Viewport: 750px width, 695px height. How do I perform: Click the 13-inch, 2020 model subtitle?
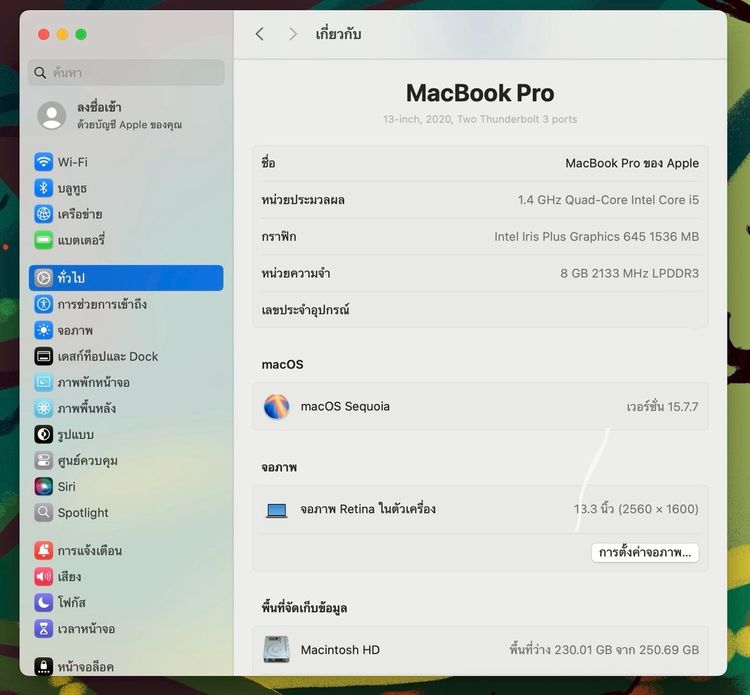(x=480, y=119)
